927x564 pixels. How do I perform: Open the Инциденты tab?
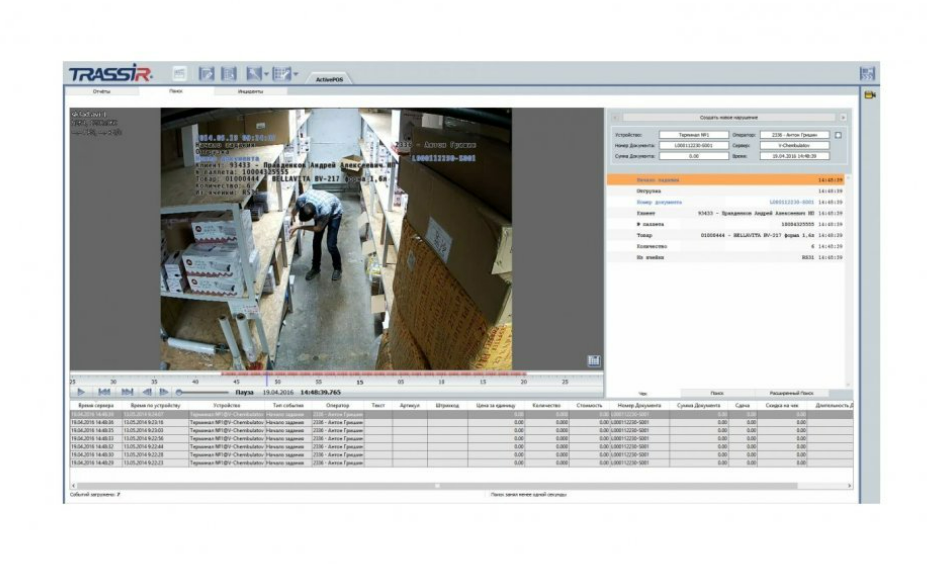(x=250, y=92)
